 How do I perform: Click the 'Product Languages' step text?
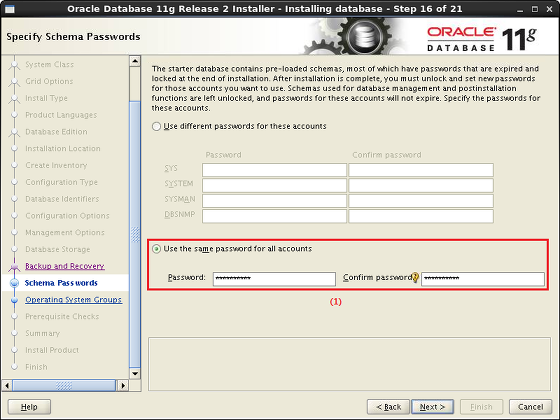point(61,115)
